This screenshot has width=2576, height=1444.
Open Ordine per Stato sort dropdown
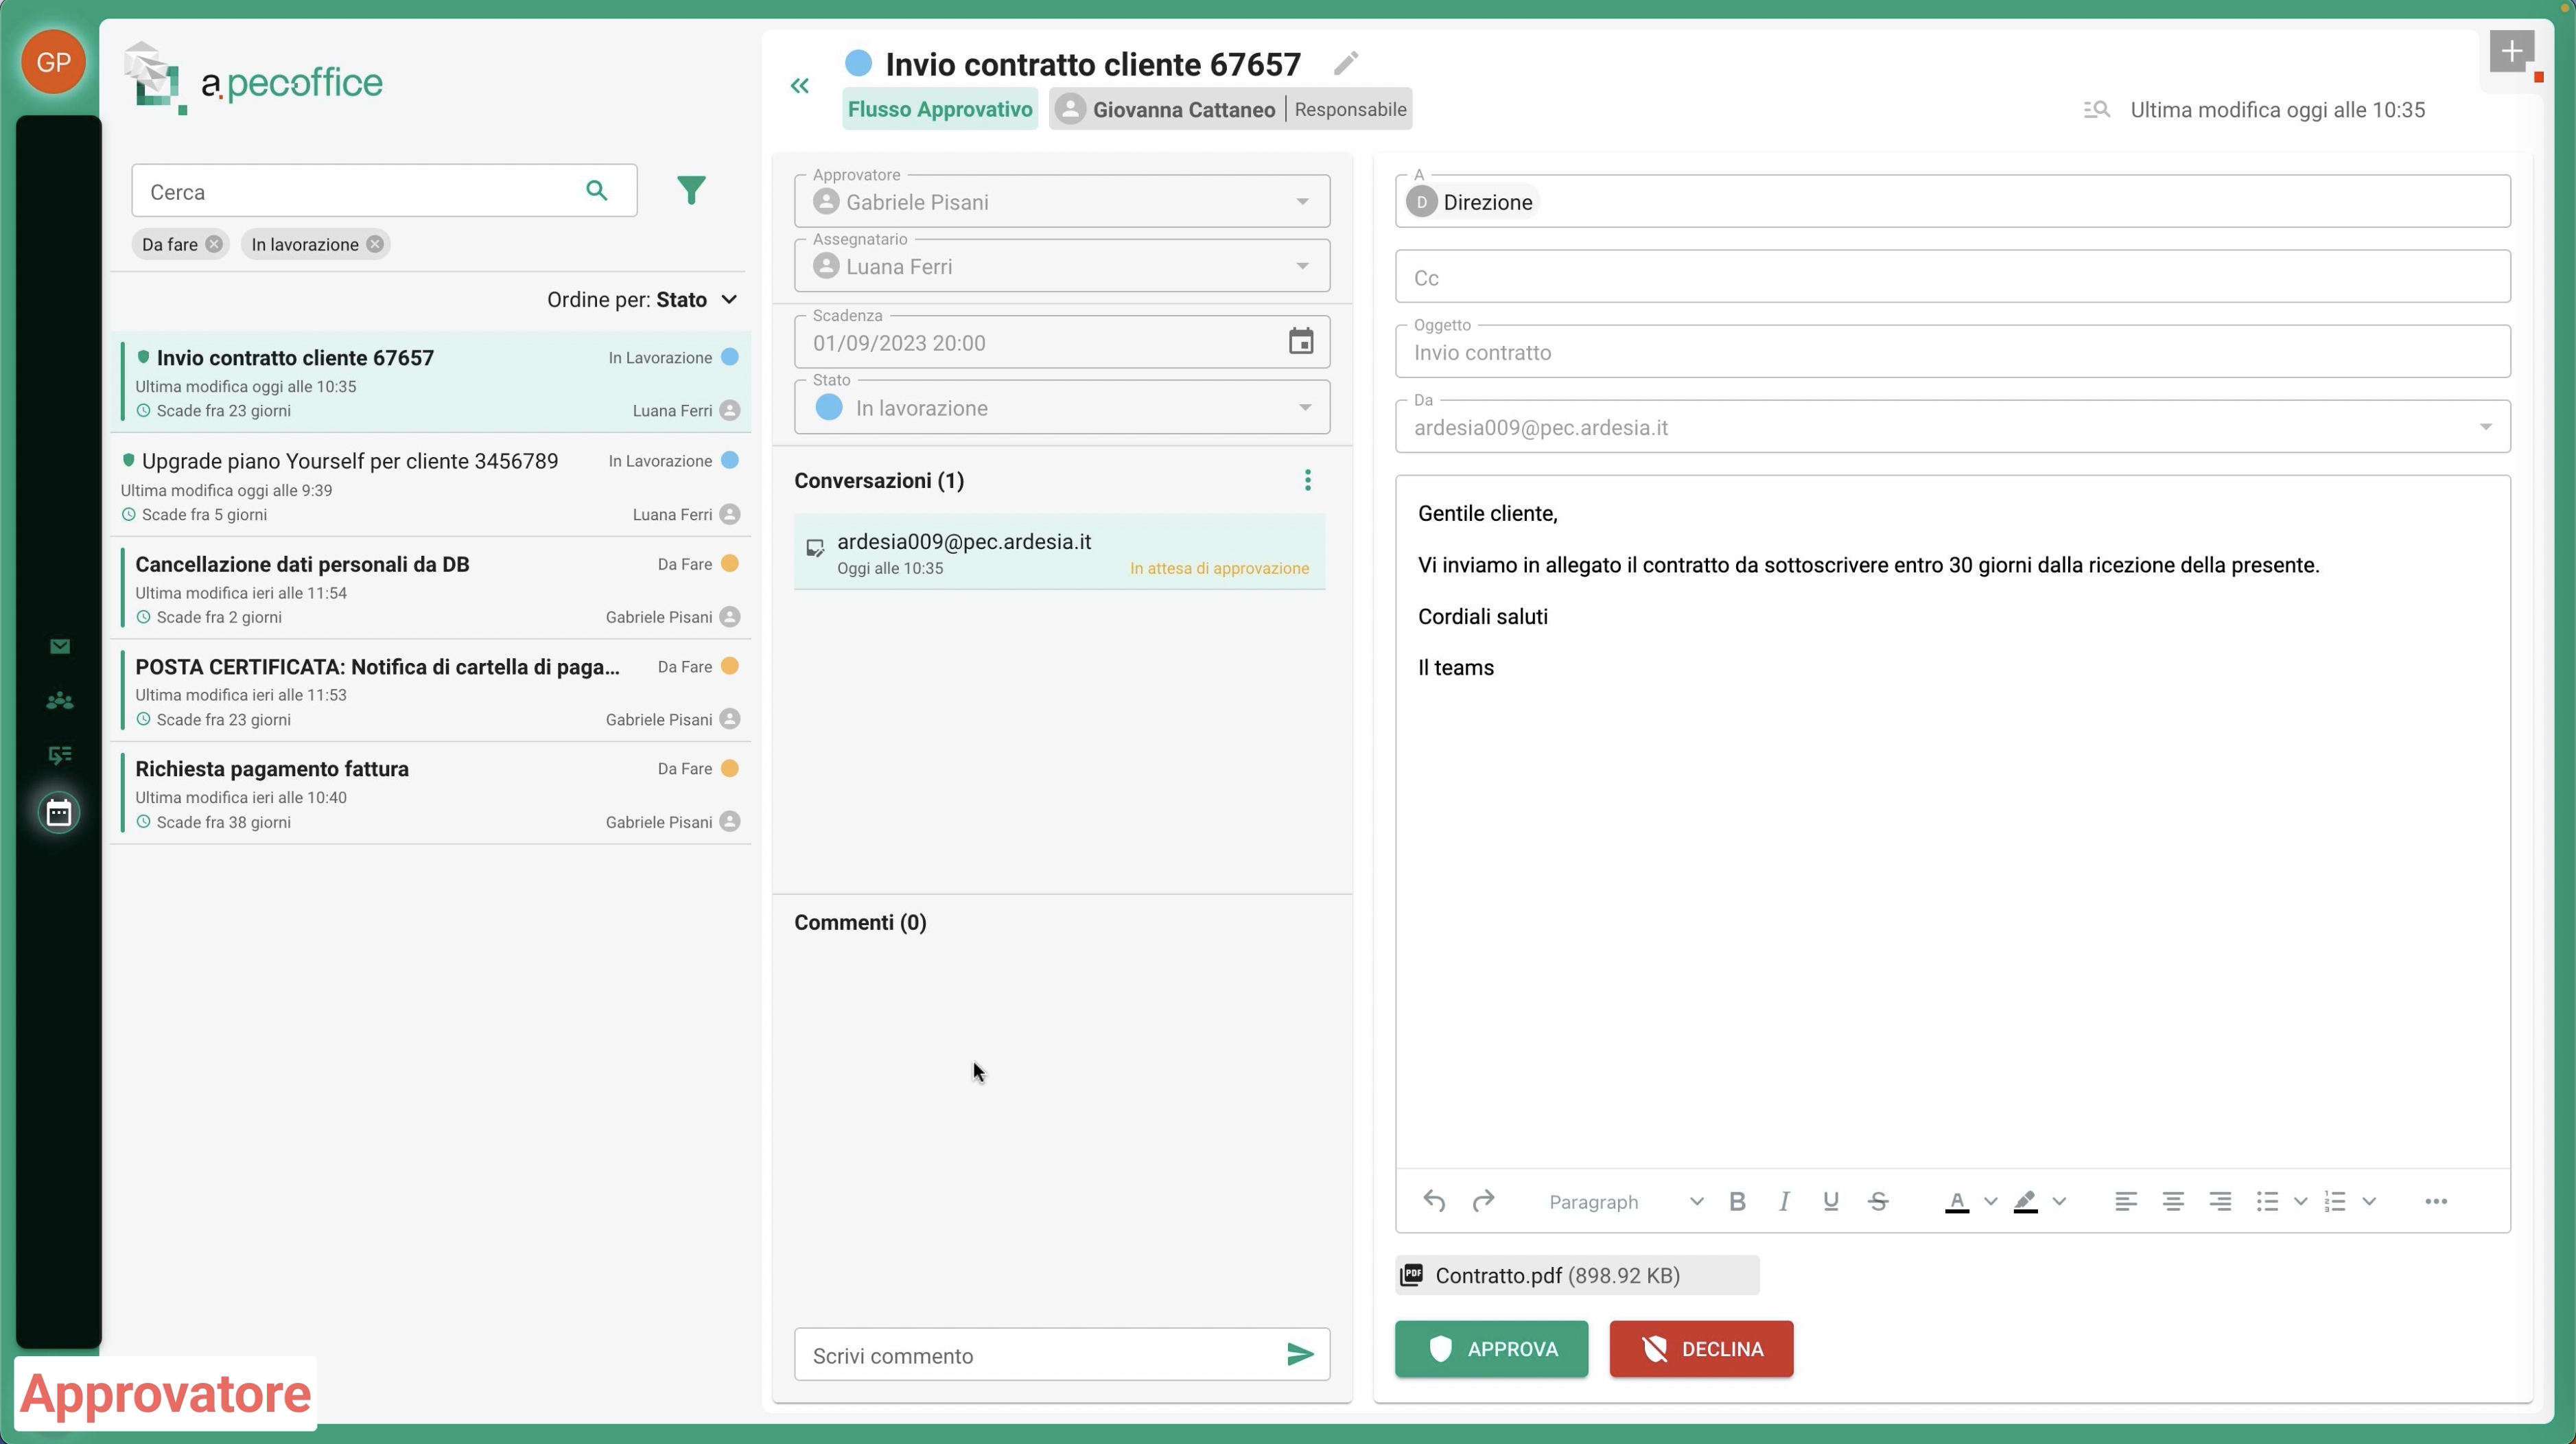(x=642, y=300)
